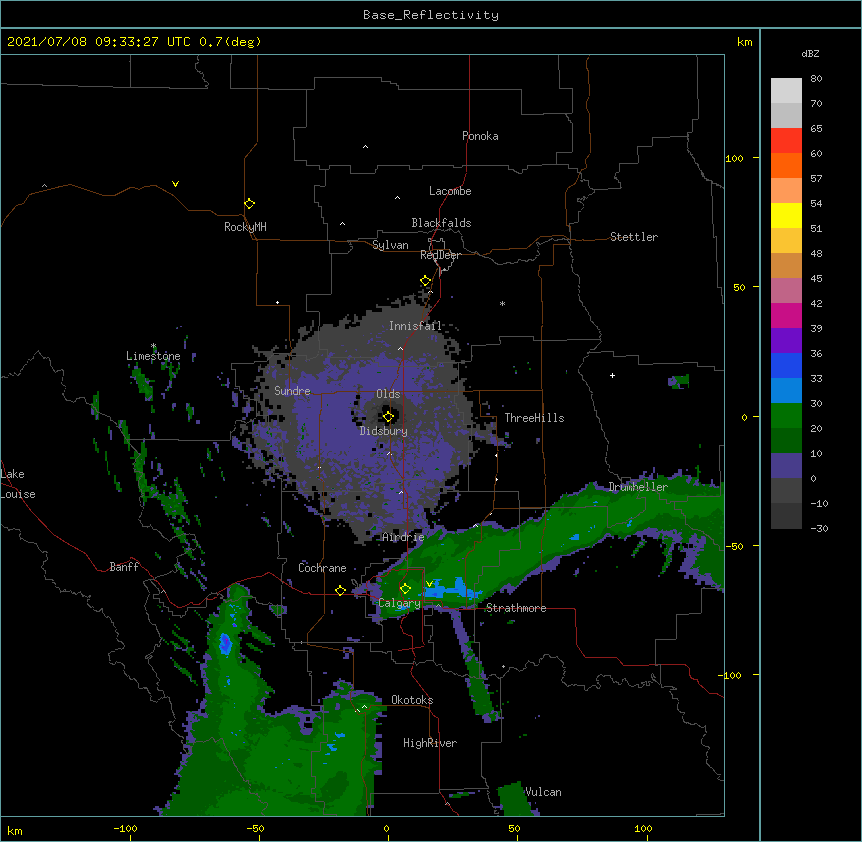The height and width of the screenshot is (842, 862).
Task: Click the Sundre town label
Action: click(292, 391)
